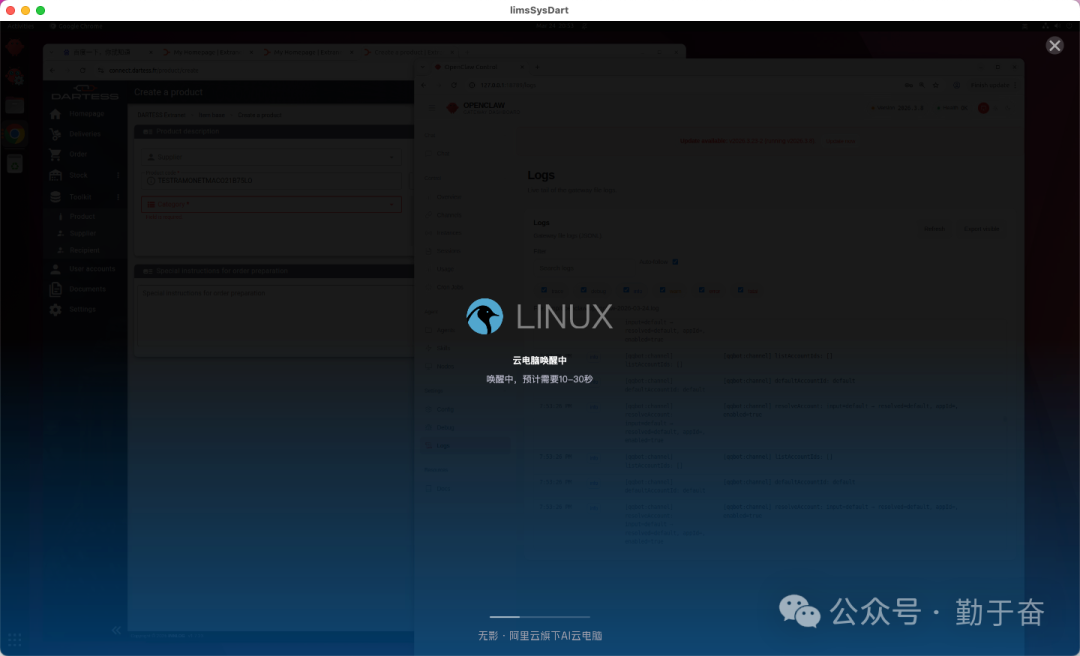Click the wake-up progress bar
Screen dimensions: 1080x656
tap(540, 617)
